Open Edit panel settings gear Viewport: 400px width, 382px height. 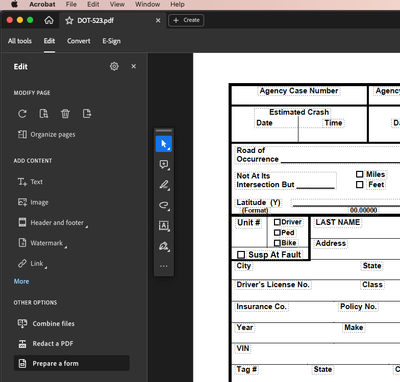pos(114,66)
